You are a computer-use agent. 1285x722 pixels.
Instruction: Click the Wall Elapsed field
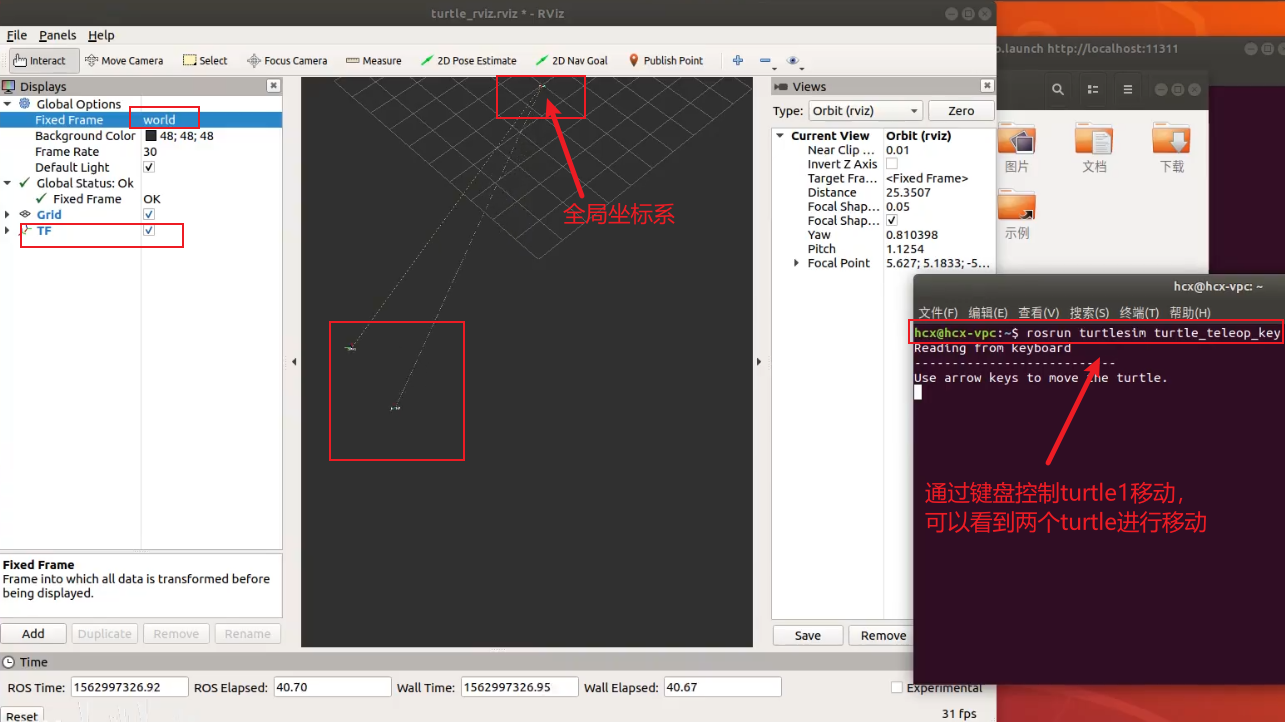coord(722,687)
